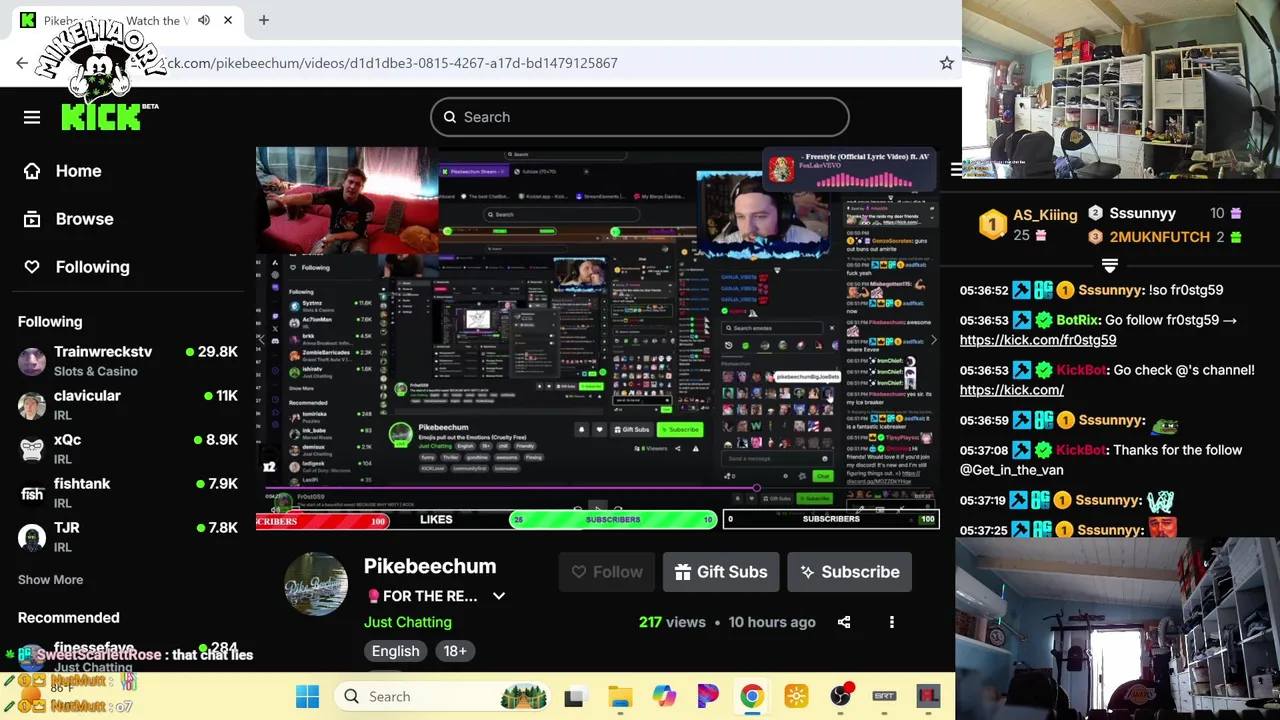
Task: Click the Pikebeechum channel name
Action: [430, 566]
